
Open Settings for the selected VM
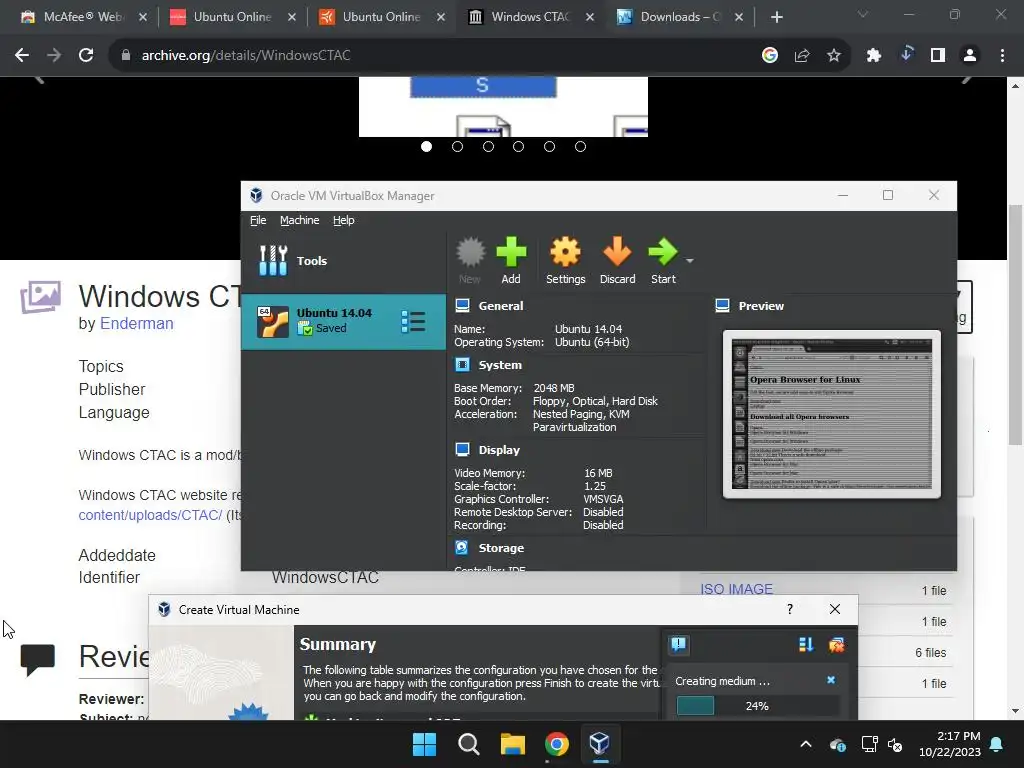[x=566, y=261]
